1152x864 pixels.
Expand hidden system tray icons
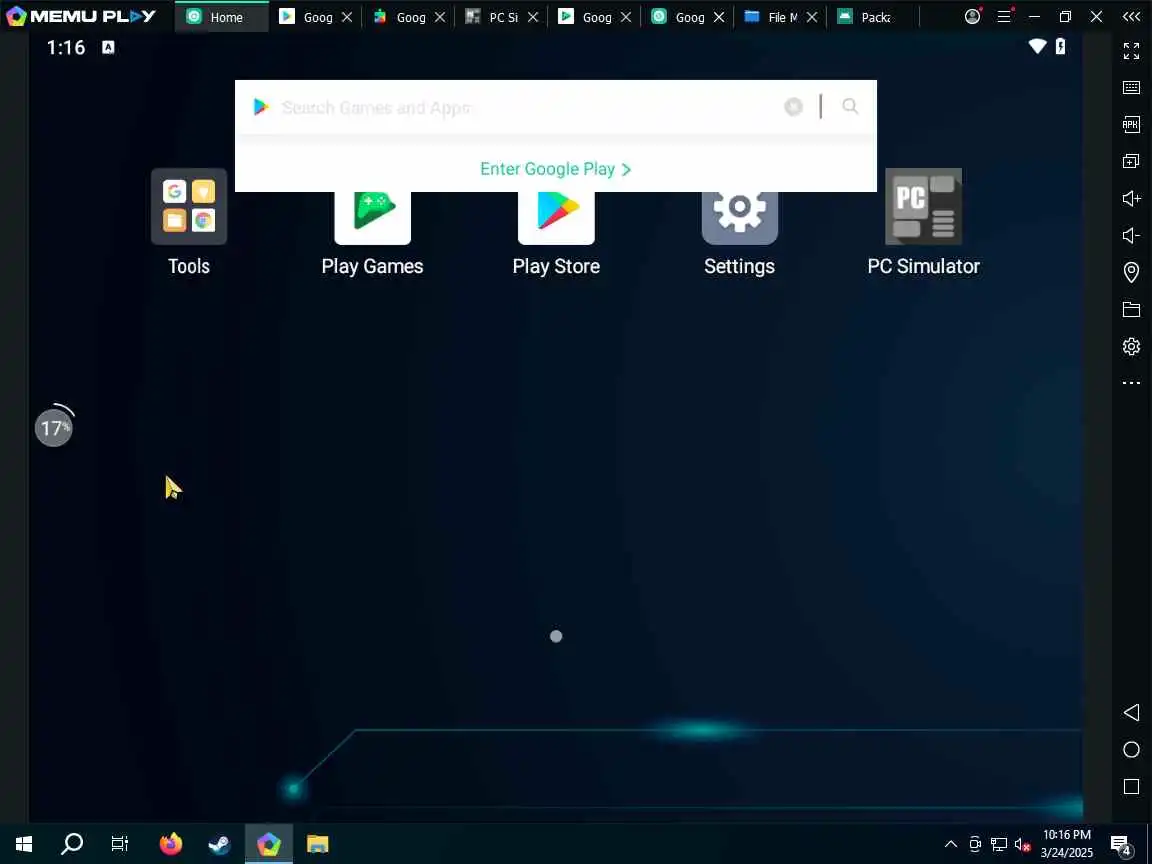(x=951, y=844)
